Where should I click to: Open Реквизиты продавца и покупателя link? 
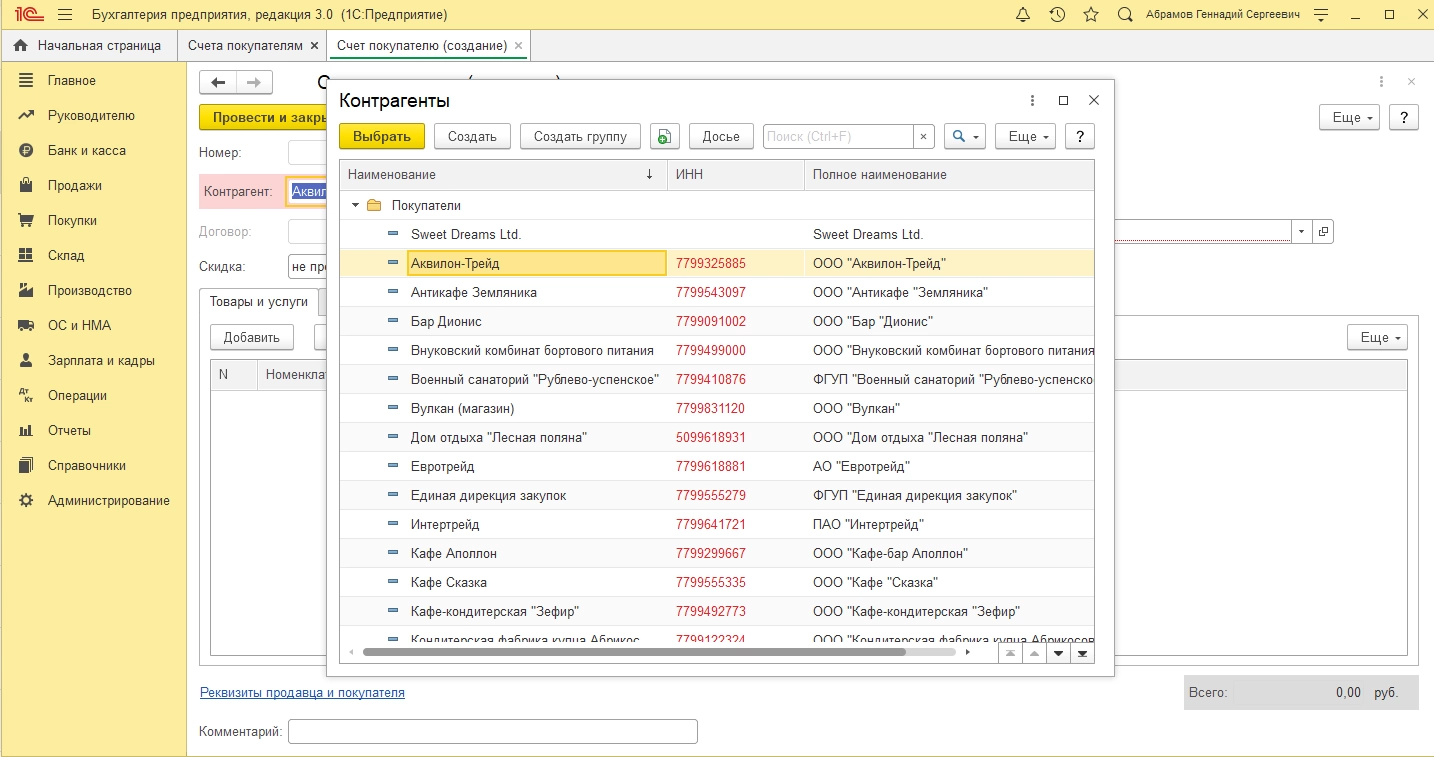[x=302, y=692]
